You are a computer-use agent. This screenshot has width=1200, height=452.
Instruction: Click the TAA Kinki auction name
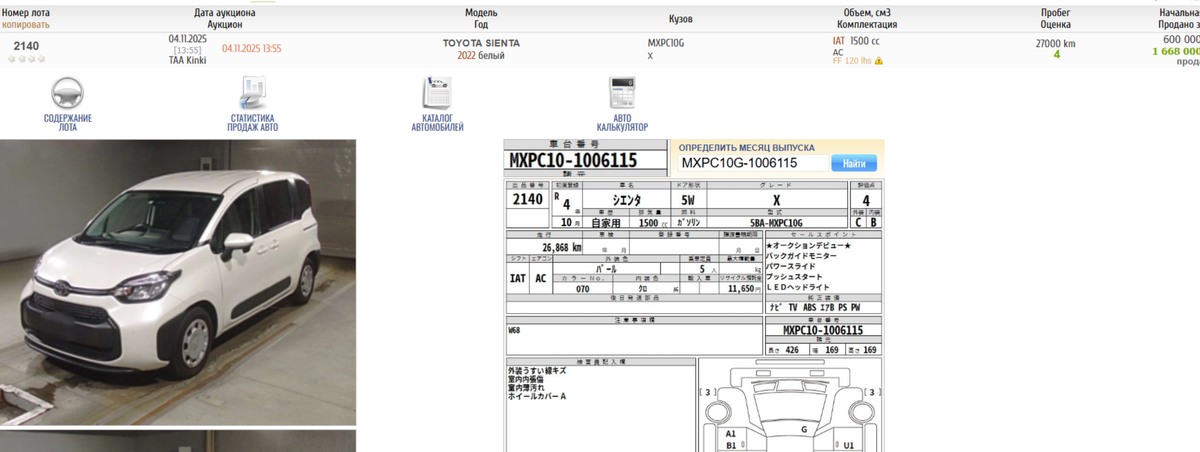[x=188, y=60]
